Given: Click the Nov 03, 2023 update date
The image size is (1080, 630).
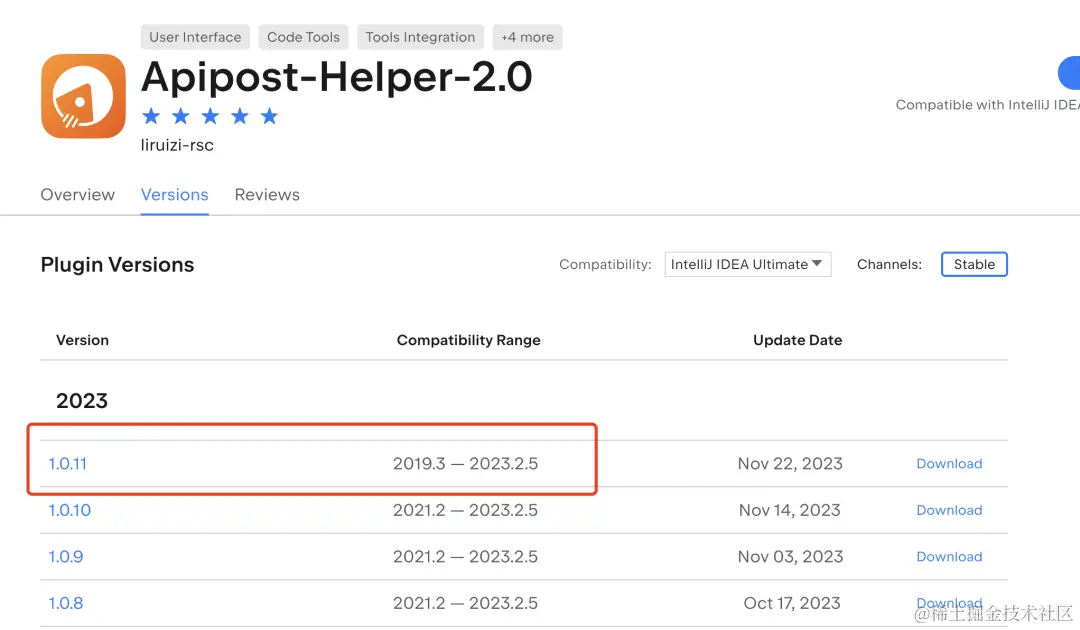Looking at the screenshot, I should 790,556.
